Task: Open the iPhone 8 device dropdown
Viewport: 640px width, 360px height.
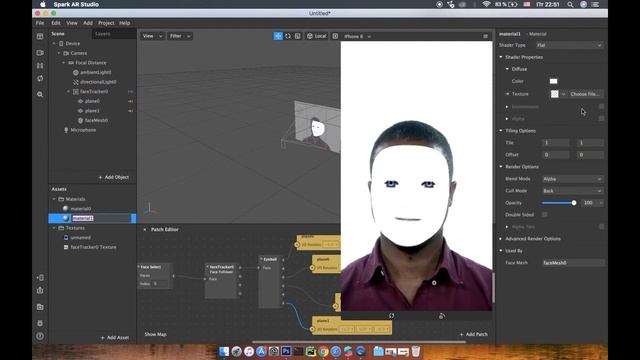Action: (357, 36)
